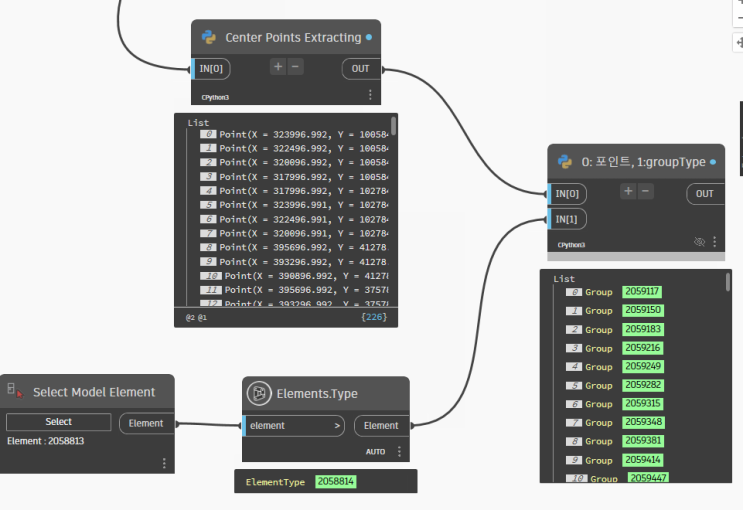Screen dimensions: 743x510
Task: Toggle preview hidden eye icon on groupType node
Action: coord(699,242)
